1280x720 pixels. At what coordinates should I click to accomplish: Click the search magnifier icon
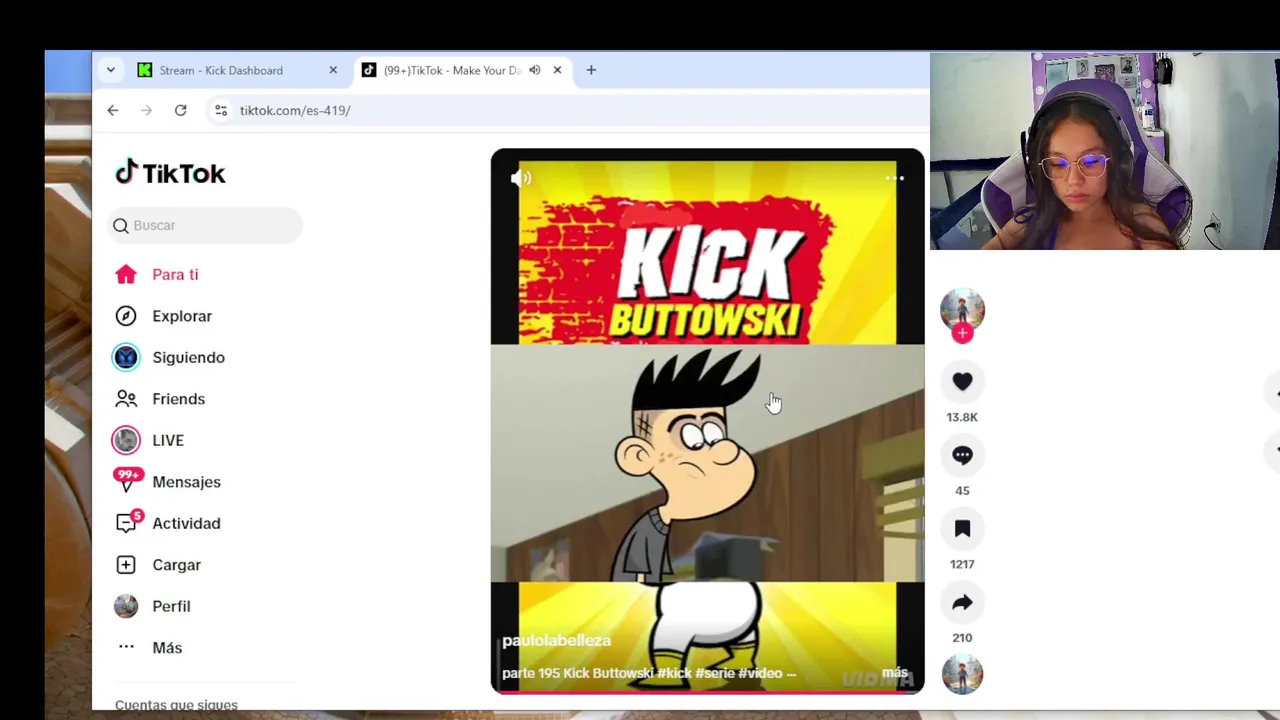[121, 226]
